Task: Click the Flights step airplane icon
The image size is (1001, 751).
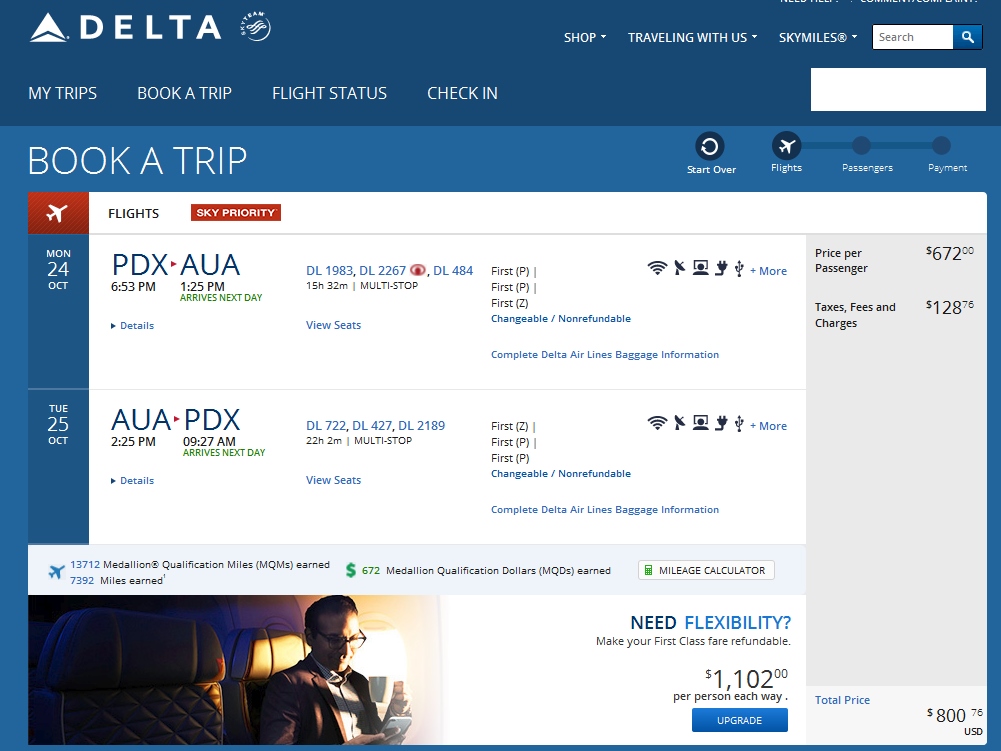Action: tap(786, 147)
